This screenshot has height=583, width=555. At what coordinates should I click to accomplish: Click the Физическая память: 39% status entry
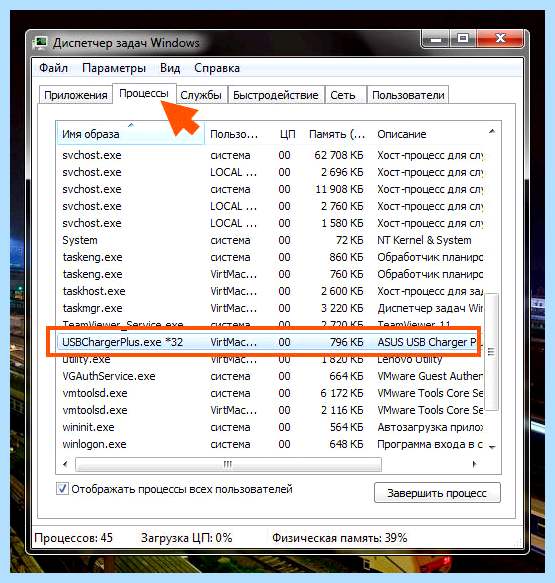[340, 538]
